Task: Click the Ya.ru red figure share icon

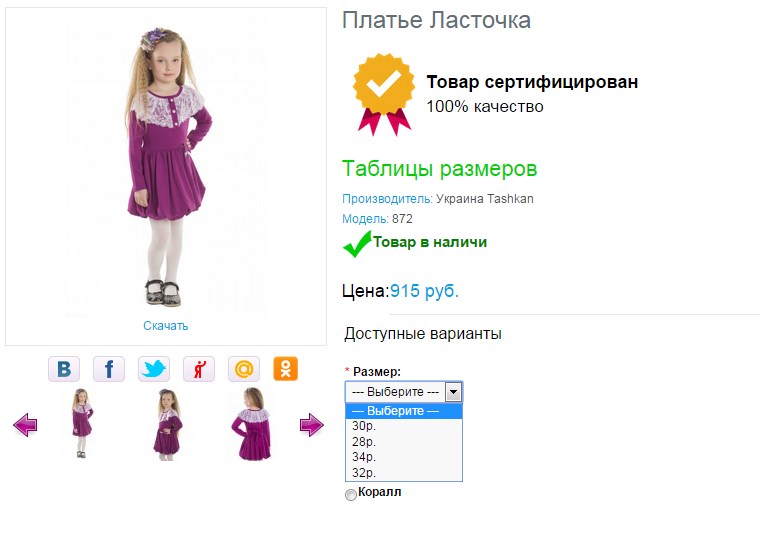Action: (x=199, y=369)
